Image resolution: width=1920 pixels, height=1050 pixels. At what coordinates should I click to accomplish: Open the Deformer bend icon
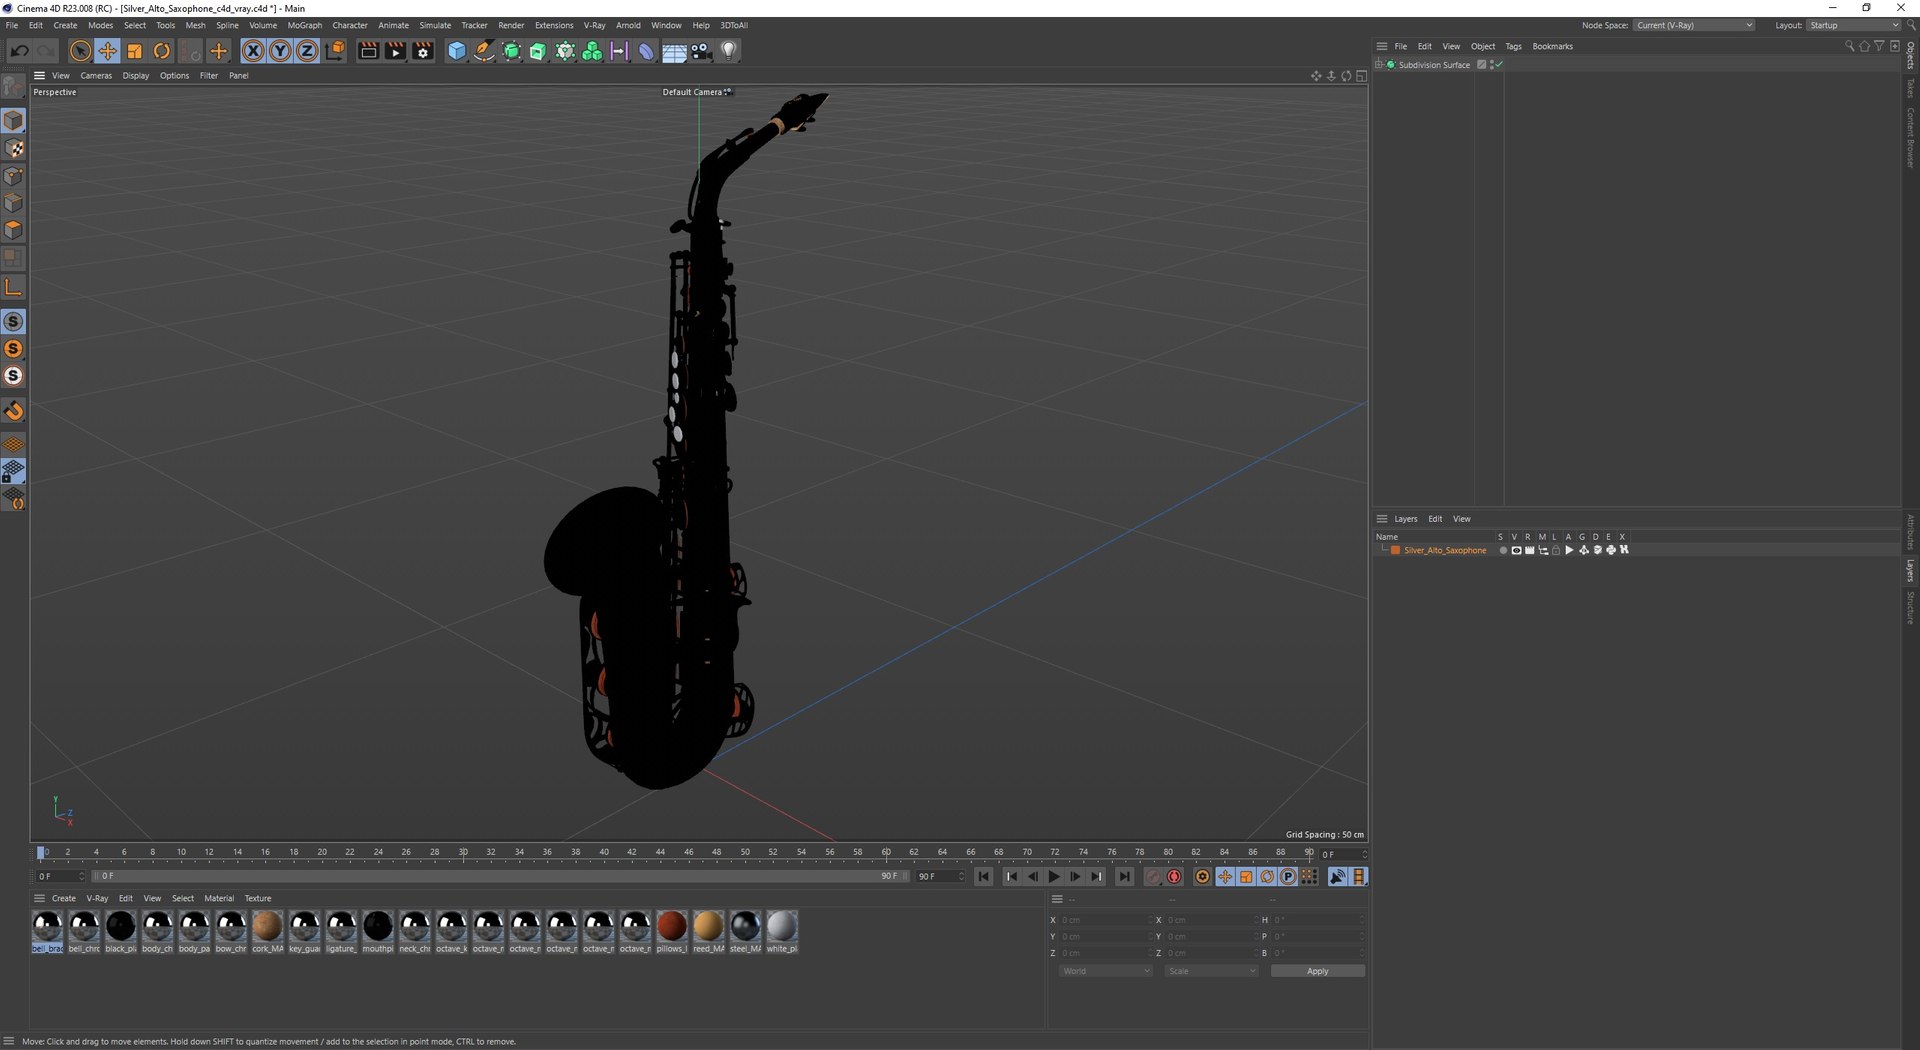coord(646,51)
